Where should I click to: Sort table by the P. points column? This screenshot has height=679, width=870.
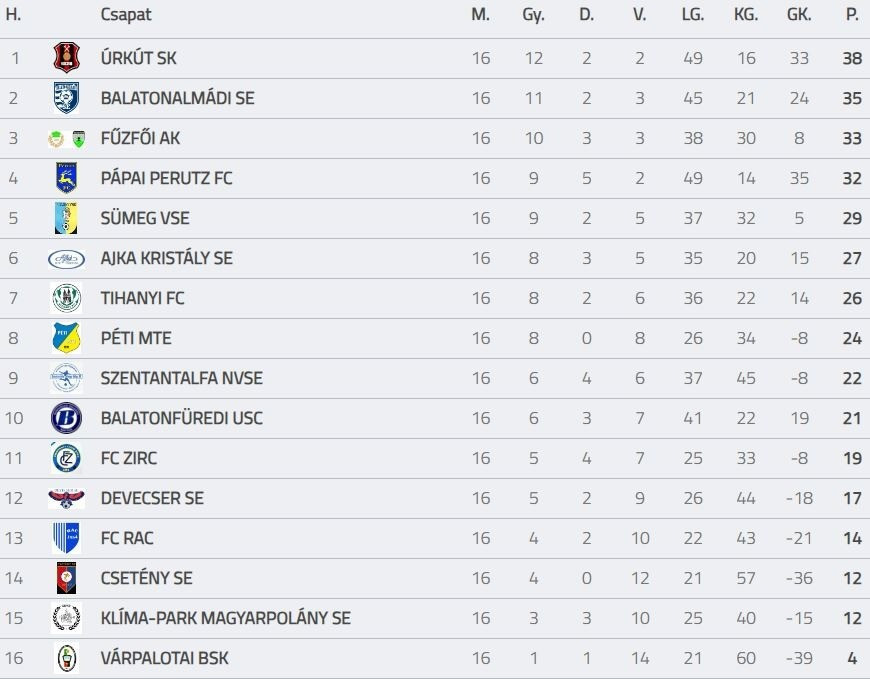[852, 15]
